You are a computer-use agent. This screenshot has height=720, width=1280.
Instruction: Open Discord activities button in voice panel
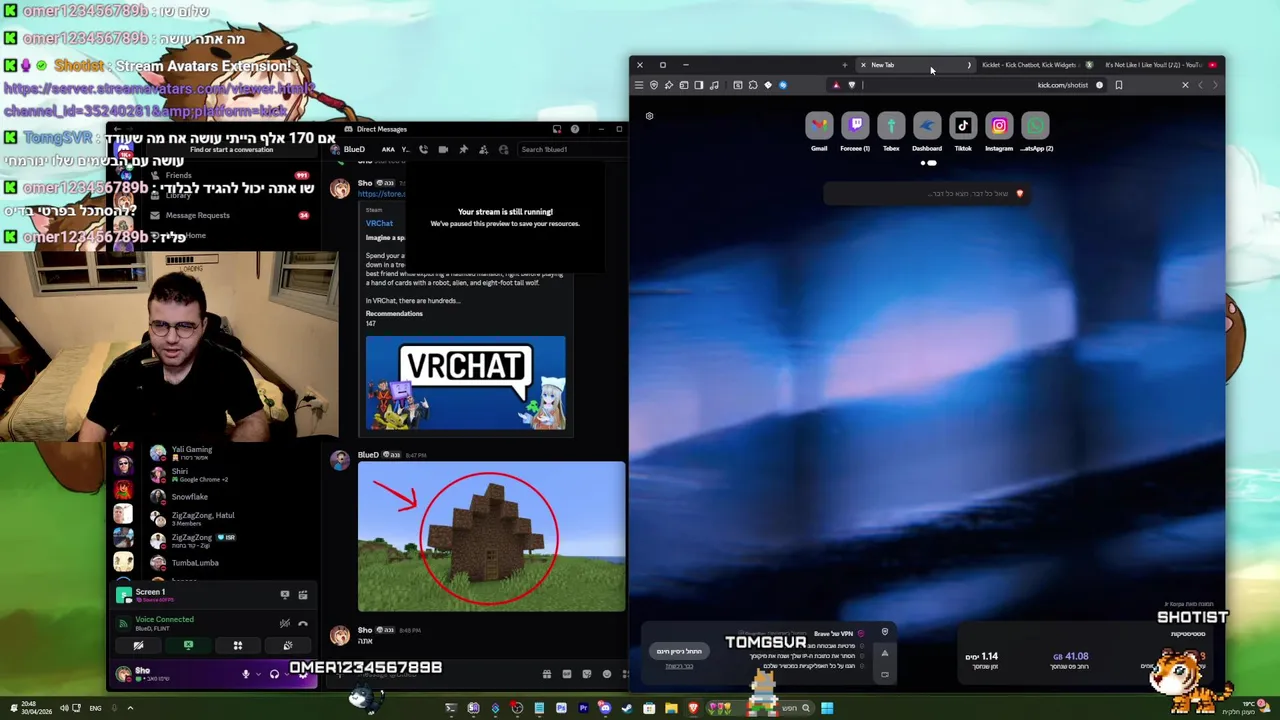tap(238, 646)
